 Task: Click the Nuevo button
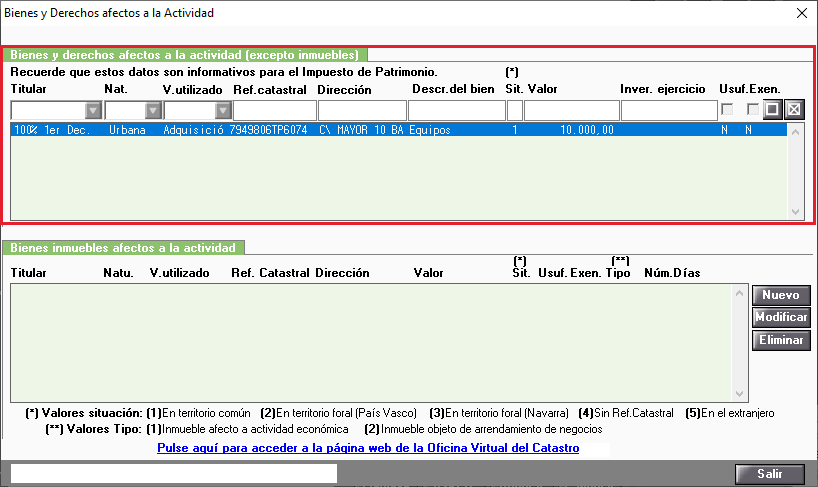coord(781,295)
